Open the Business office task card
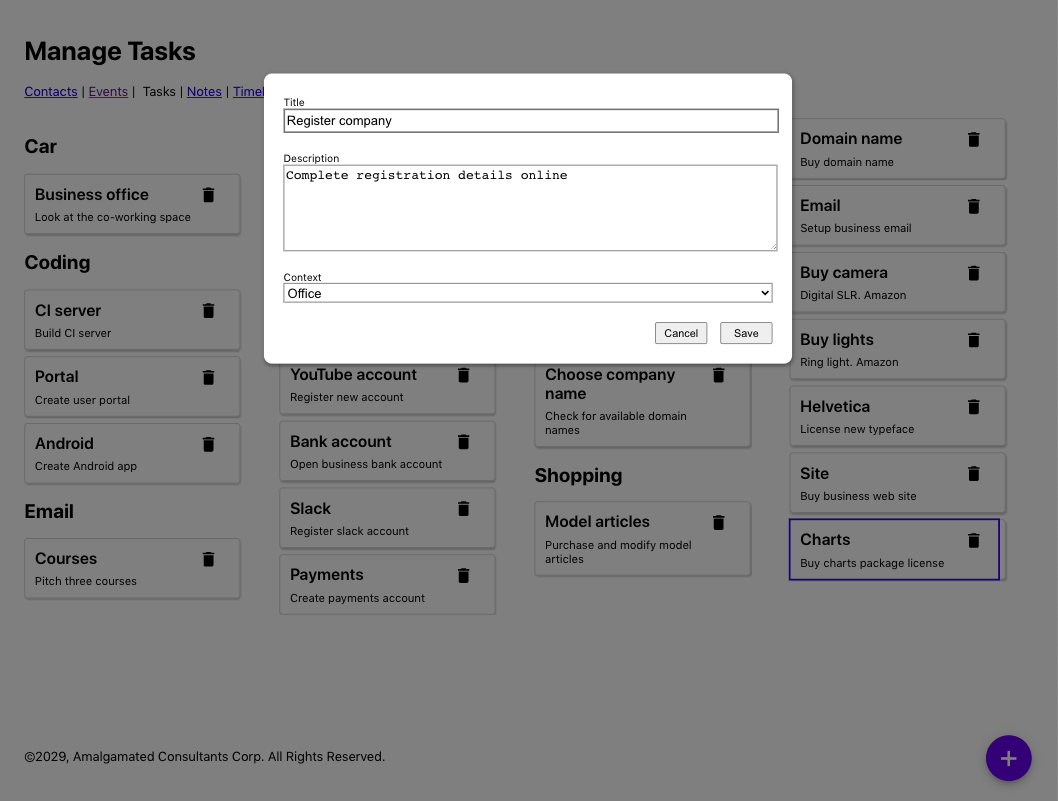This screenshot has width=1058, height=801. (132, 204)
